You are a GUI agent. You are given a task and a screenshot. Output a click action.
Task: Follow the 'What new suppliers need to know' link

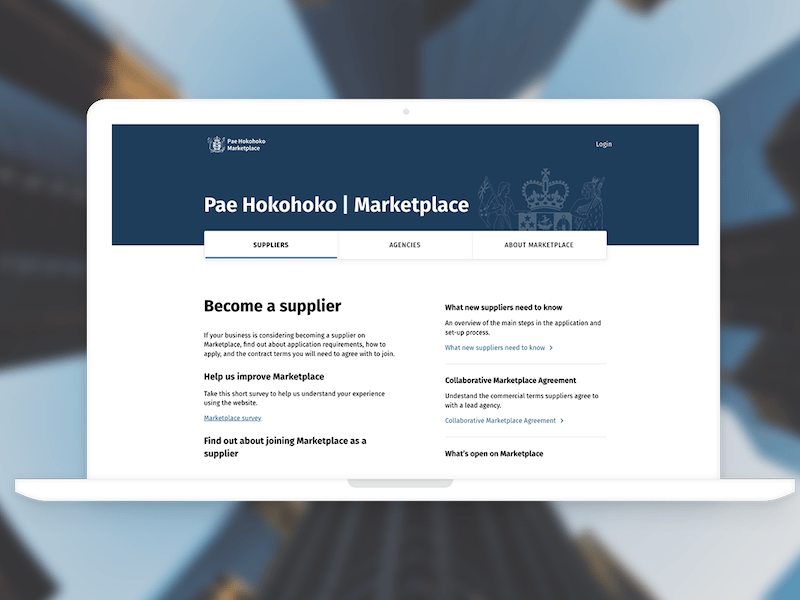(495, 348)
